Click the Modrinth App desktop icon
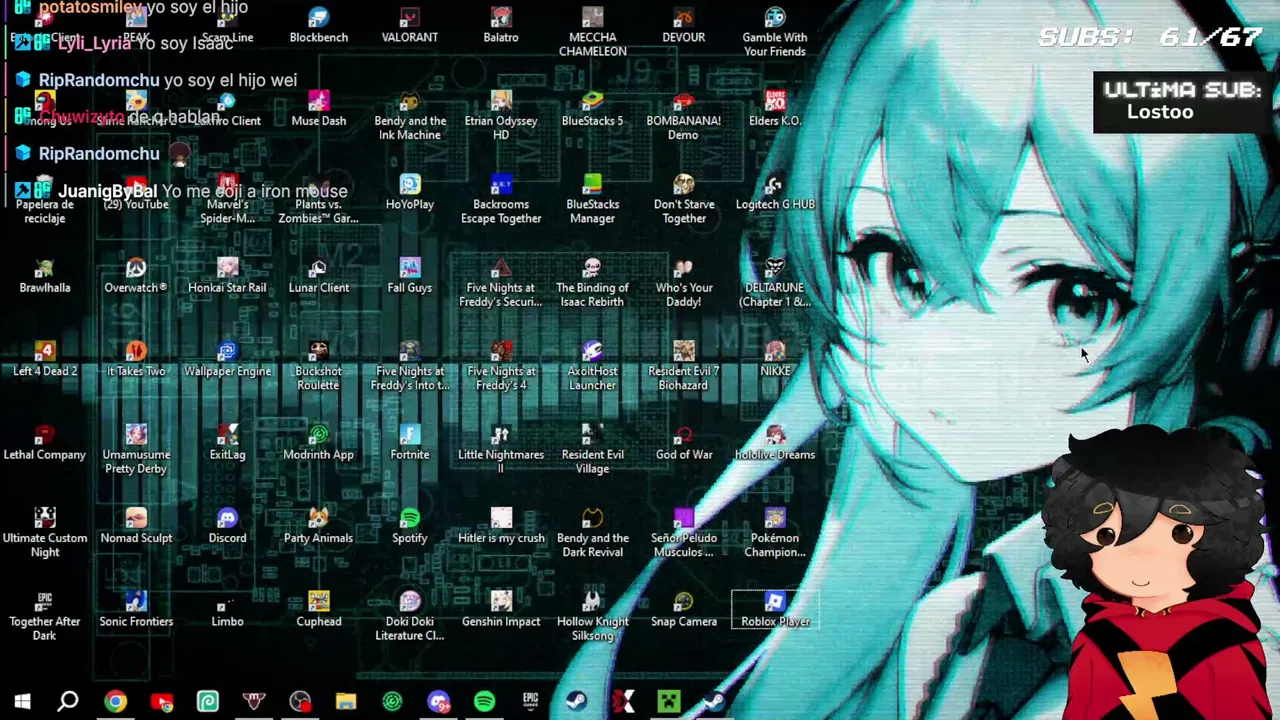Image resolution: width=1280 pixels, height=720 pixels. click(x=319, y=444)
